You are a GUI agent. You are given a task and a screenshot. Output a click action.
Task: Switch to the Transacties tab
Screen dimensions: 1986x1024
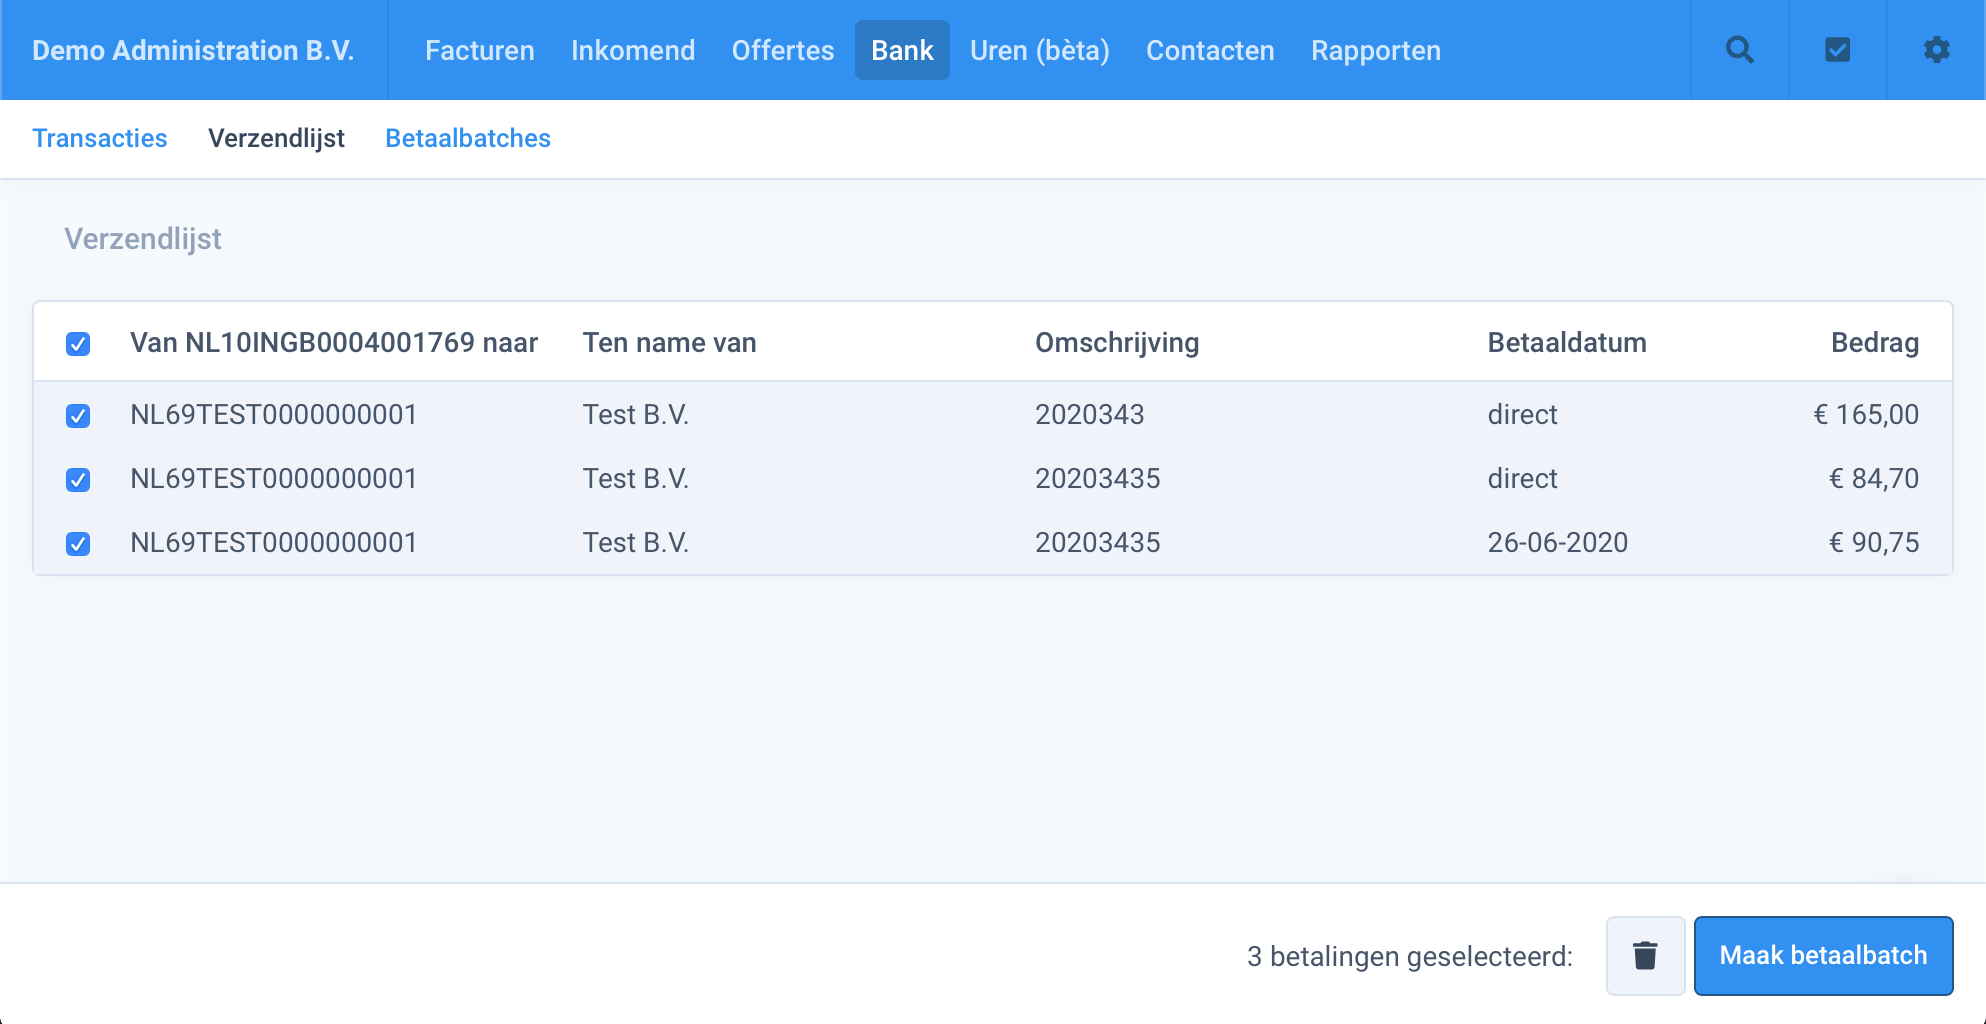click(x=100, y=138)
